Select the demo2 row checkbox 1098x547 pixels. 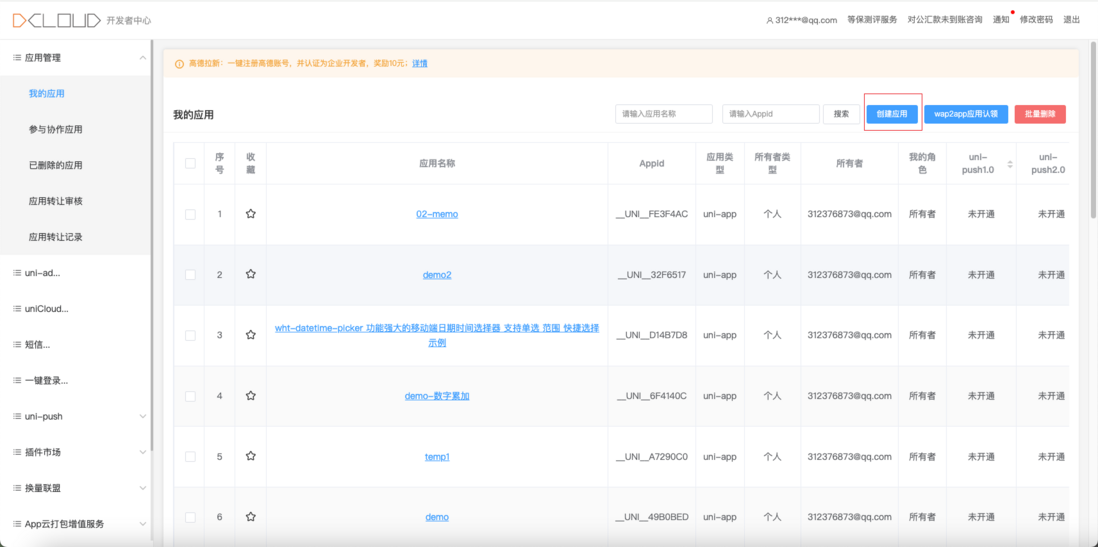tap(190, 275)
